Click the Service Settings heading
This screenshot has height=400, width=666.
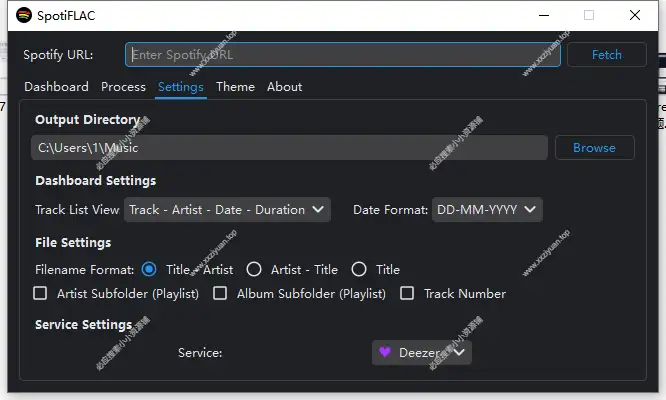[x=84, y=324]
